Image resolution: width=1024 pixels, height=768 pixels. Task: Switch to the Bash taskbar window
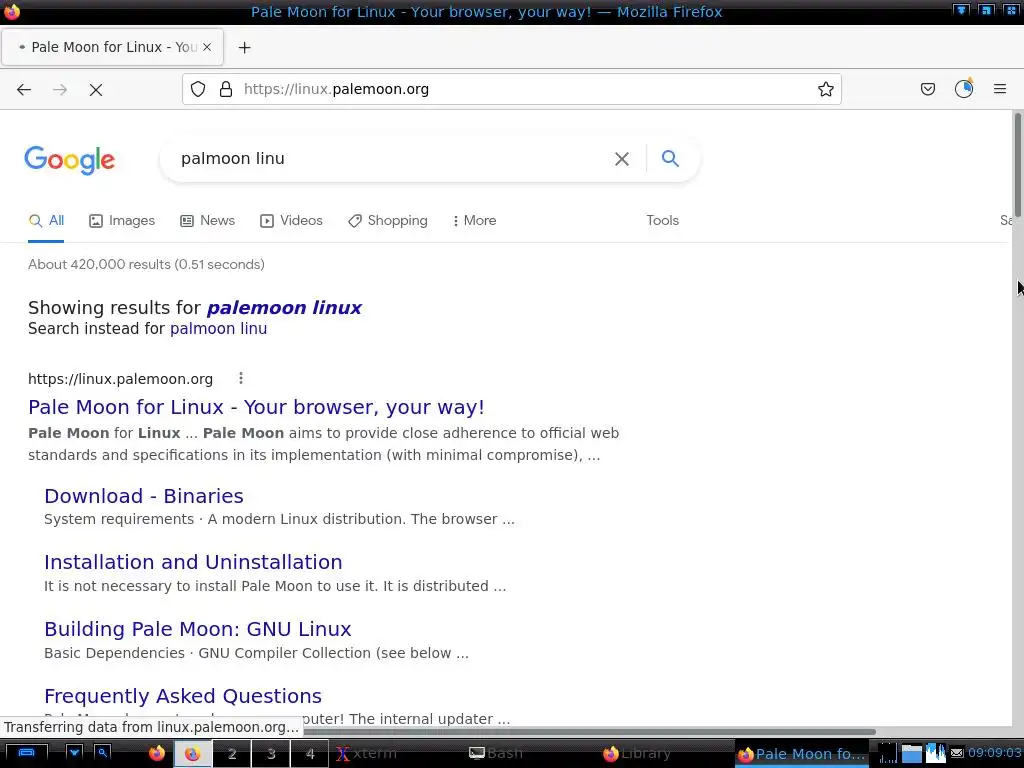tap(496, 754)
